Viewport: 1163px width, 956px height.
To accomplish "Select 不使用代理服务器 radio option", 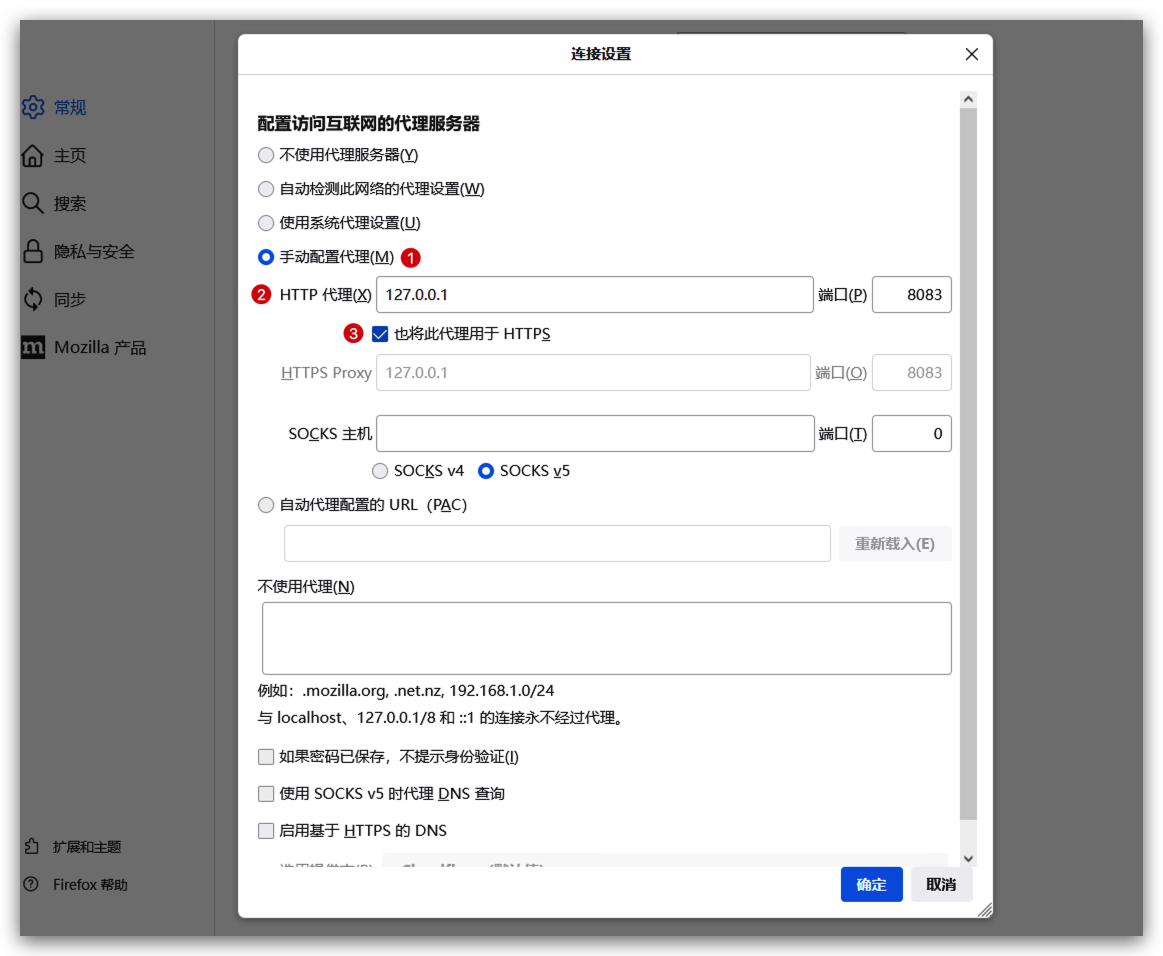I will coord(266,155).
